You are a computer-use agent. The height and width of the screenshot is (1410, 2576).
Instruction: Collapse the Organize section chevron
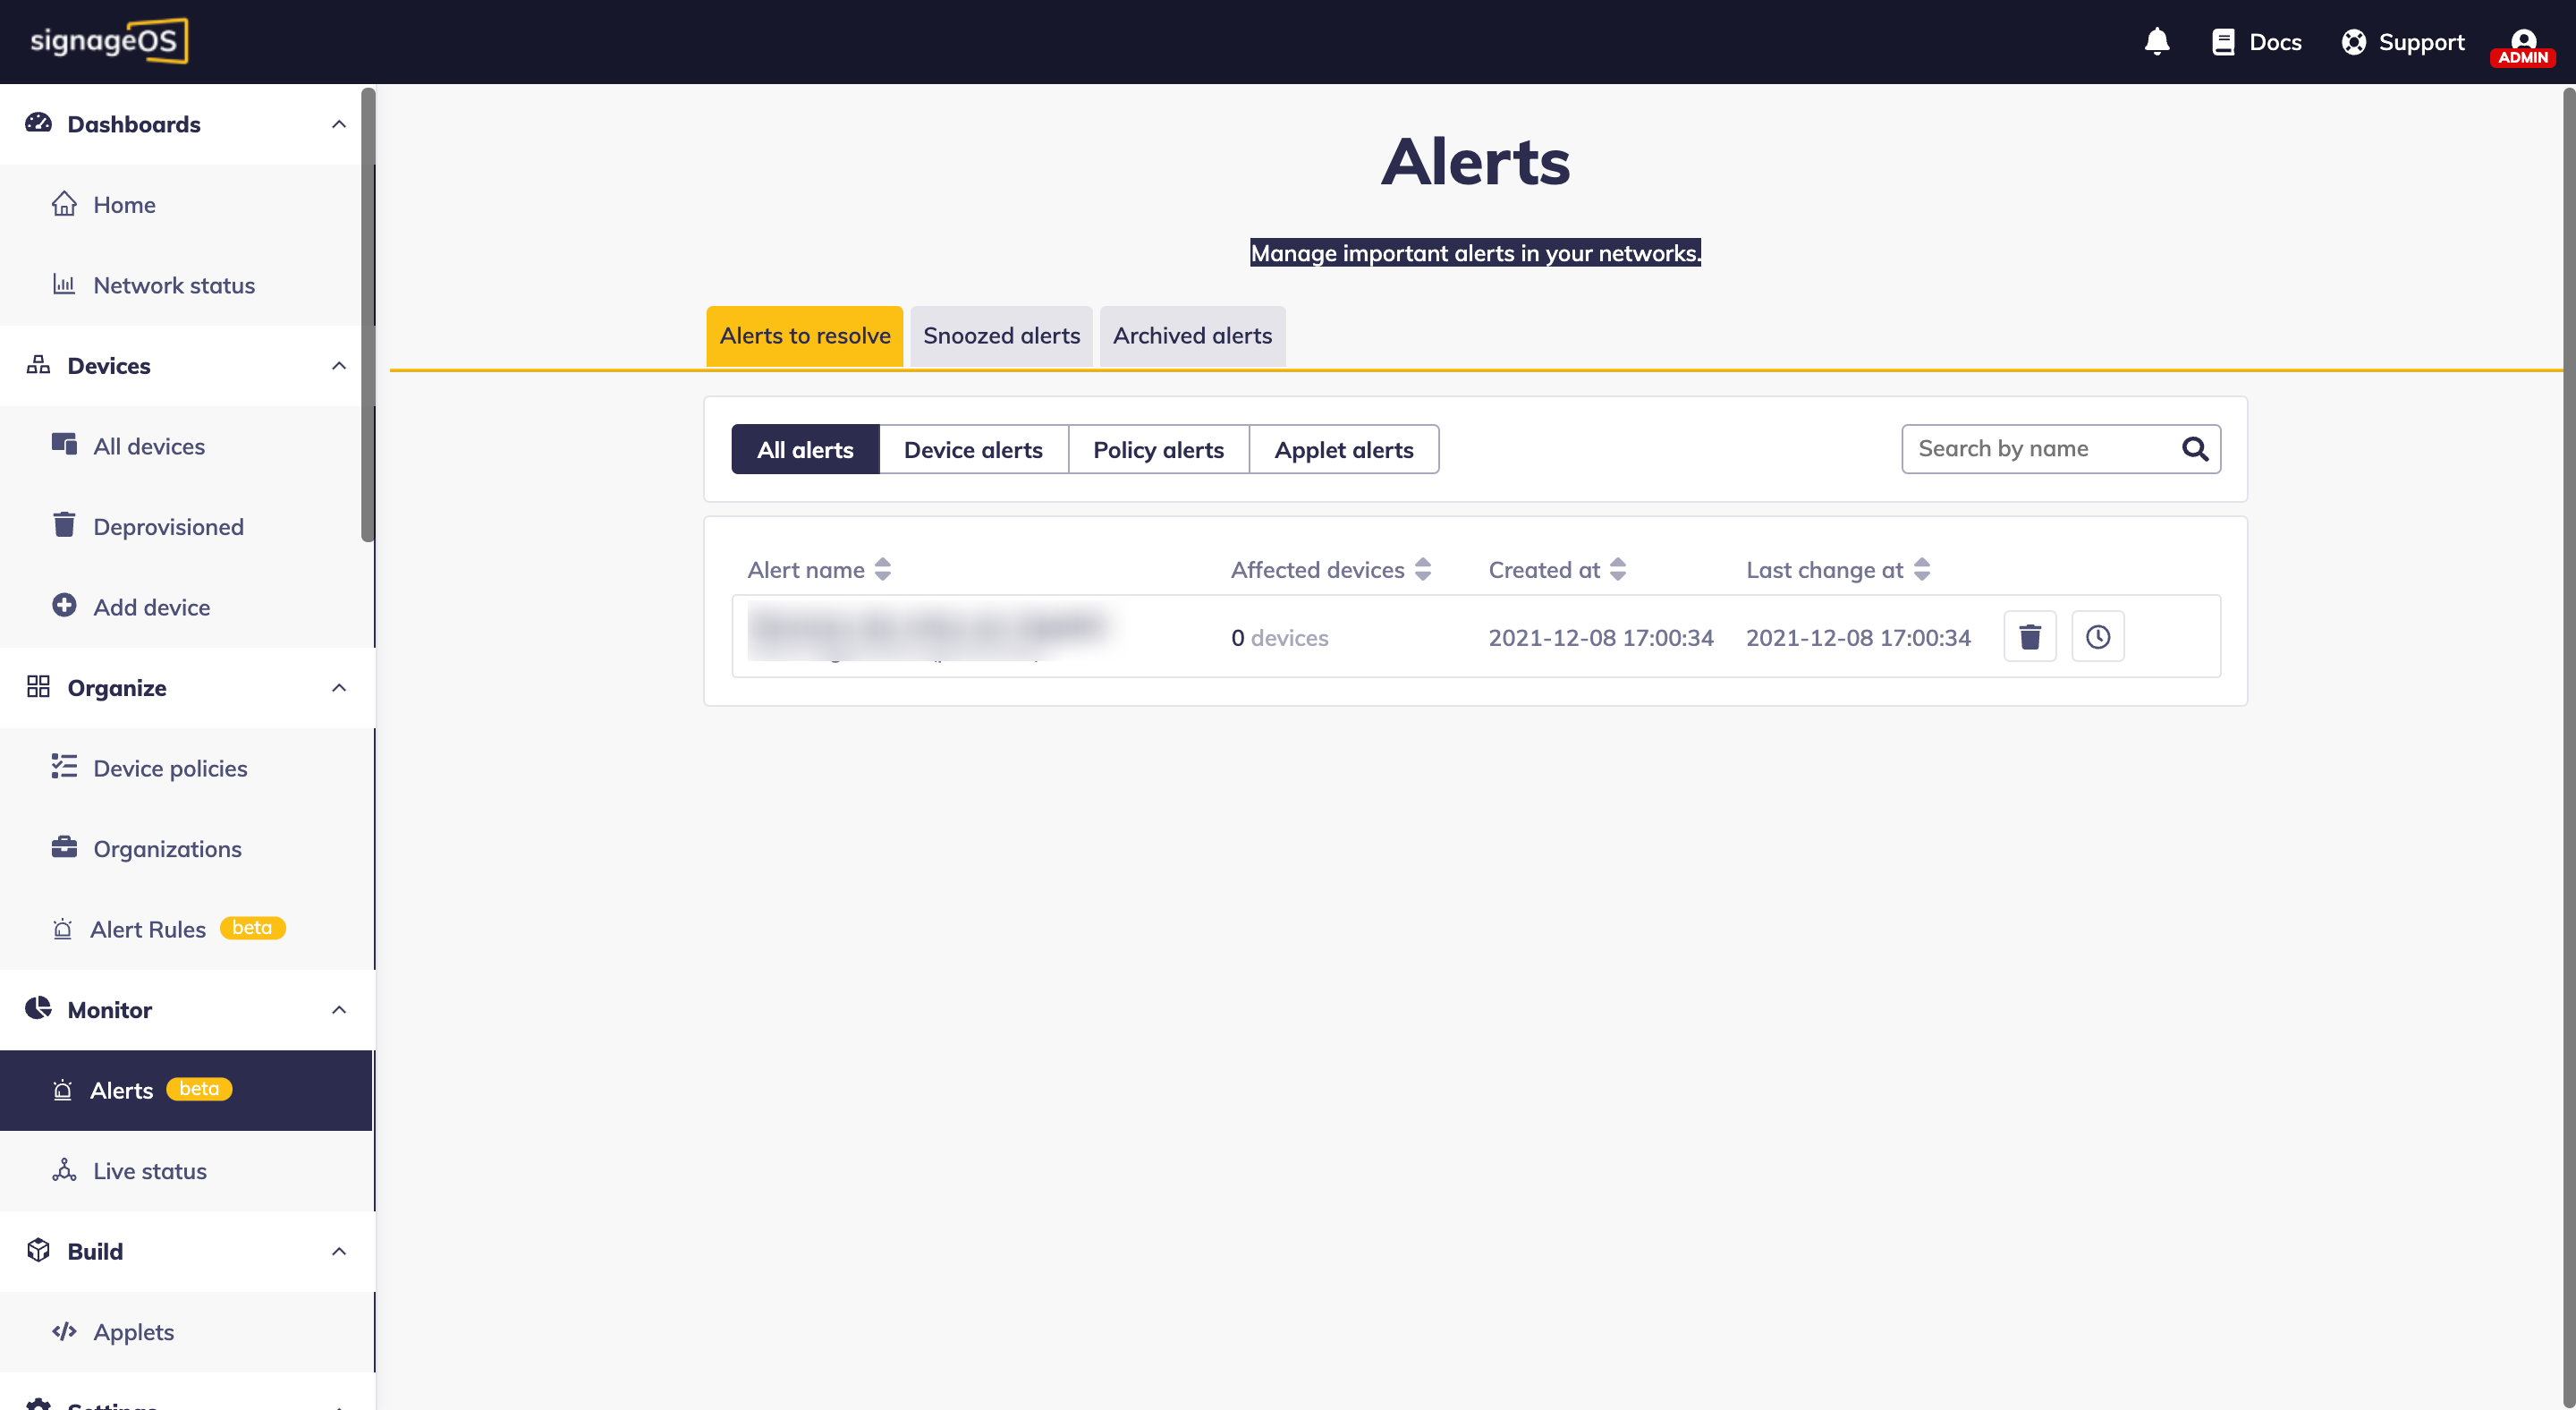click(x=338, y=688)
